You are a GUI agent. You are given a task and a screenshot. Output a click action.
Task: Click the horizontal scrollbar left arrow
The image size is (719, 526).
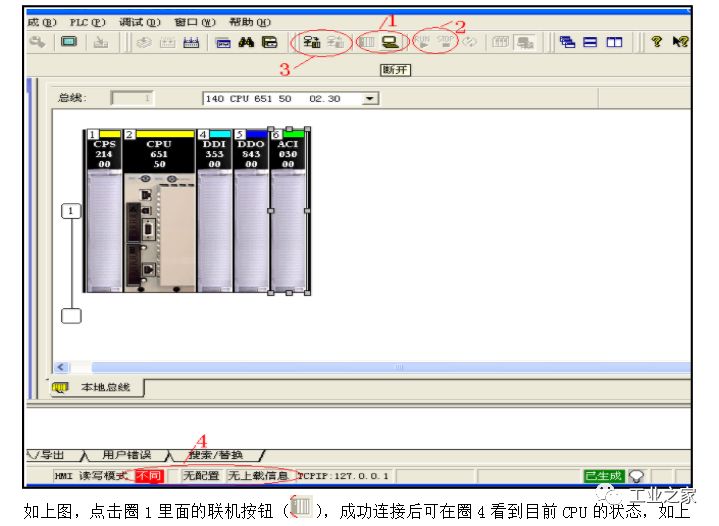coord(61,367)
